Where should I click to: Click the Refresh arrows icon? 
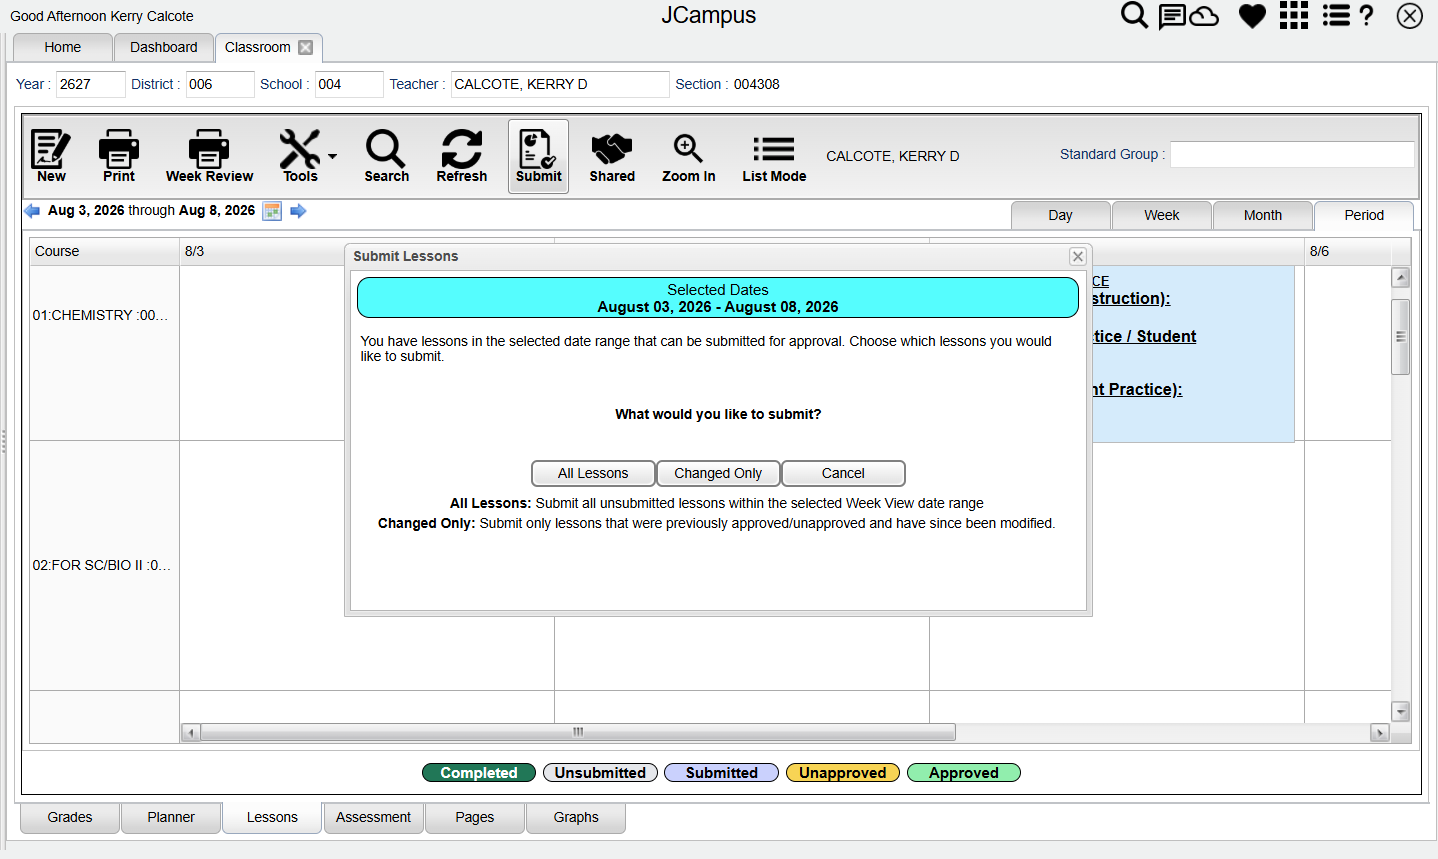click(462, 149)
